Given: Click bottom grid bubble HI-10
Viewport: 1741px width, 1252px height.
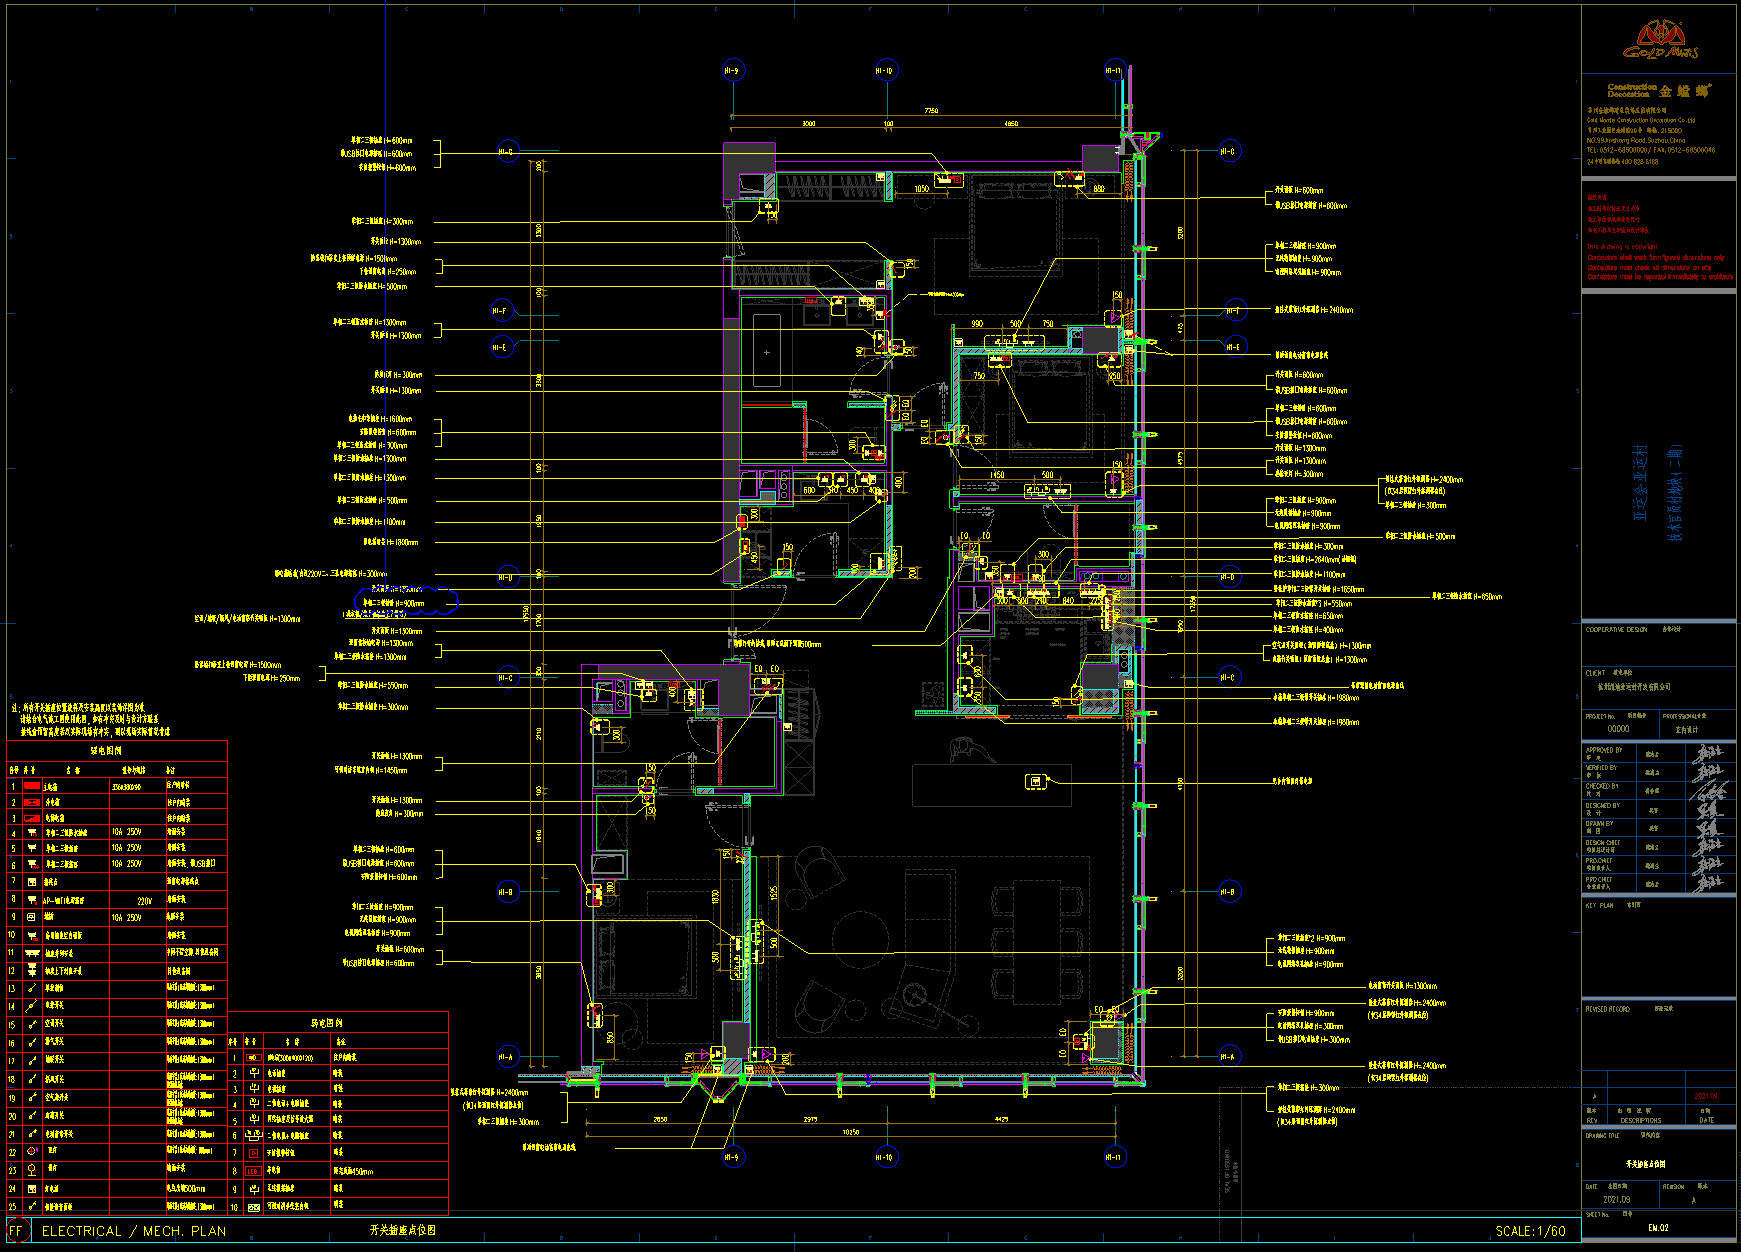Looking at the screenshot, I should pos(885,1157).
